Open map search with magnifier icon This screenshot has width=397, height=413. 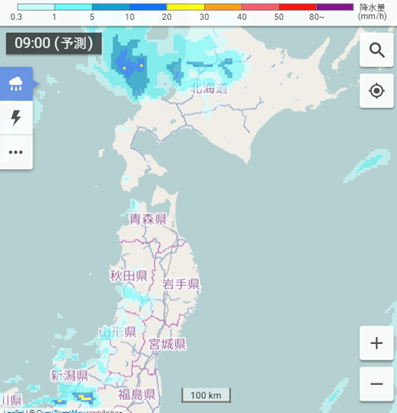[377, 50]
